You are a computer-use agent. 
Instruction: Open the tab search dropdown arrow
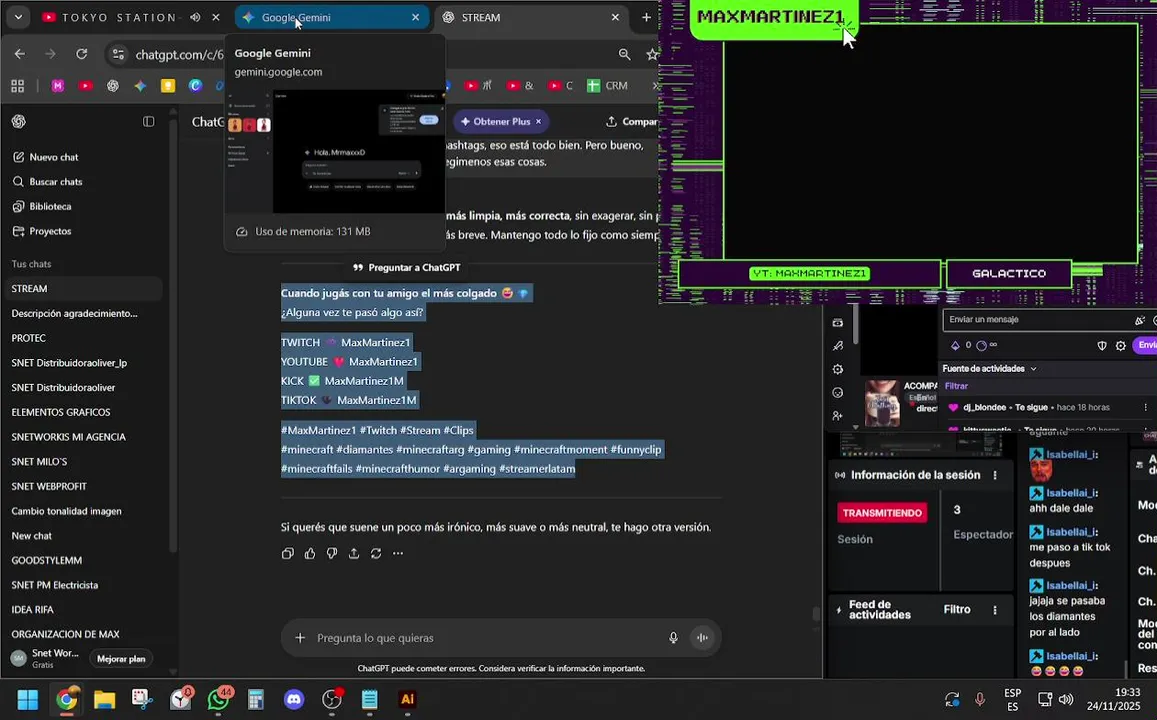pos(18,18)
